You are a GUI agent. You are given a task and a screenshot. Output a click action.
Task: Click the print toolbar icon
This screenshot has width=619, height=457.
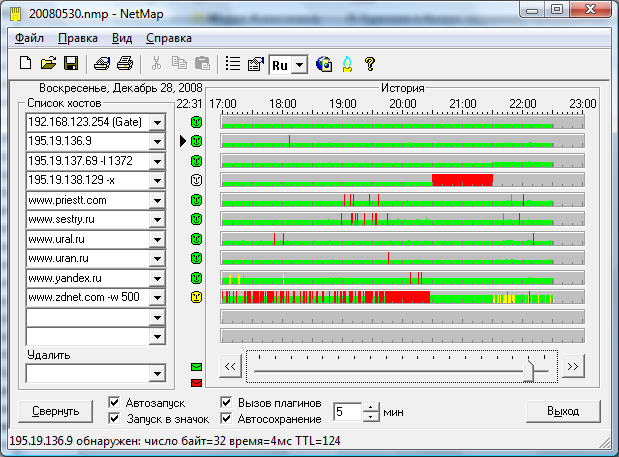[x=125, y=63]
